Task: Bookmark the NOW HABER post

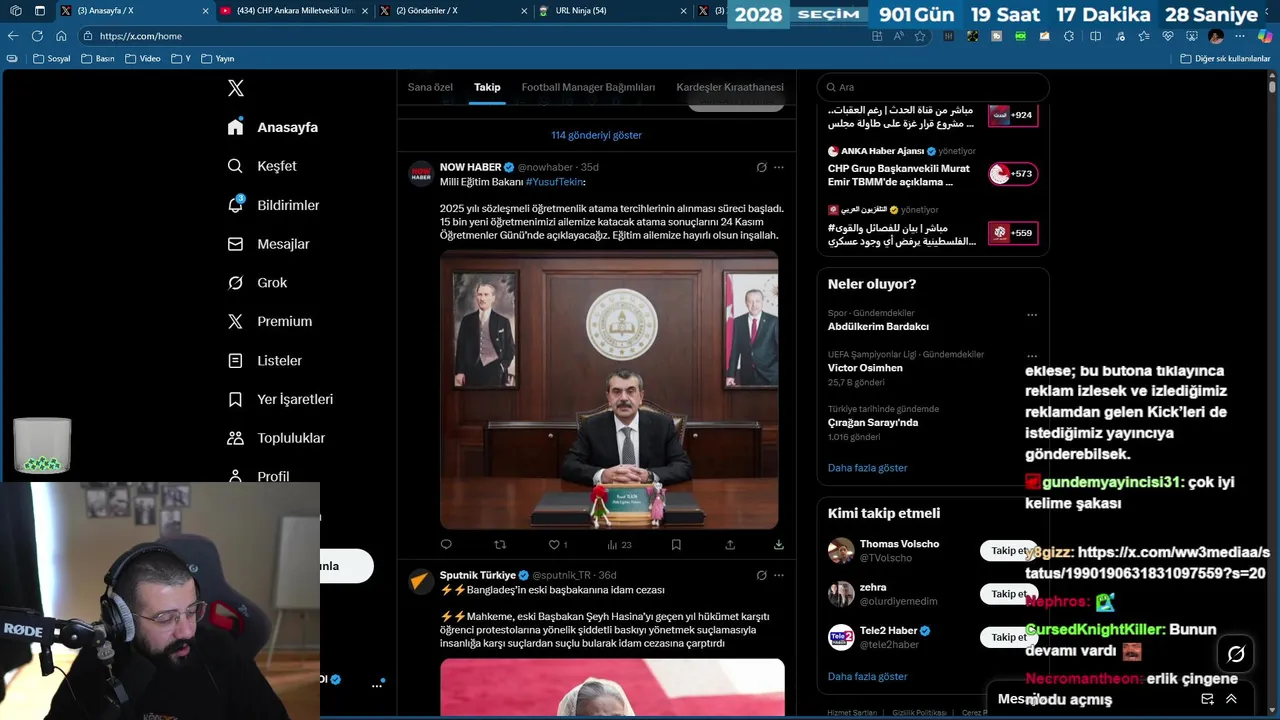Action: pyautogui.click(x=676, y=545)
